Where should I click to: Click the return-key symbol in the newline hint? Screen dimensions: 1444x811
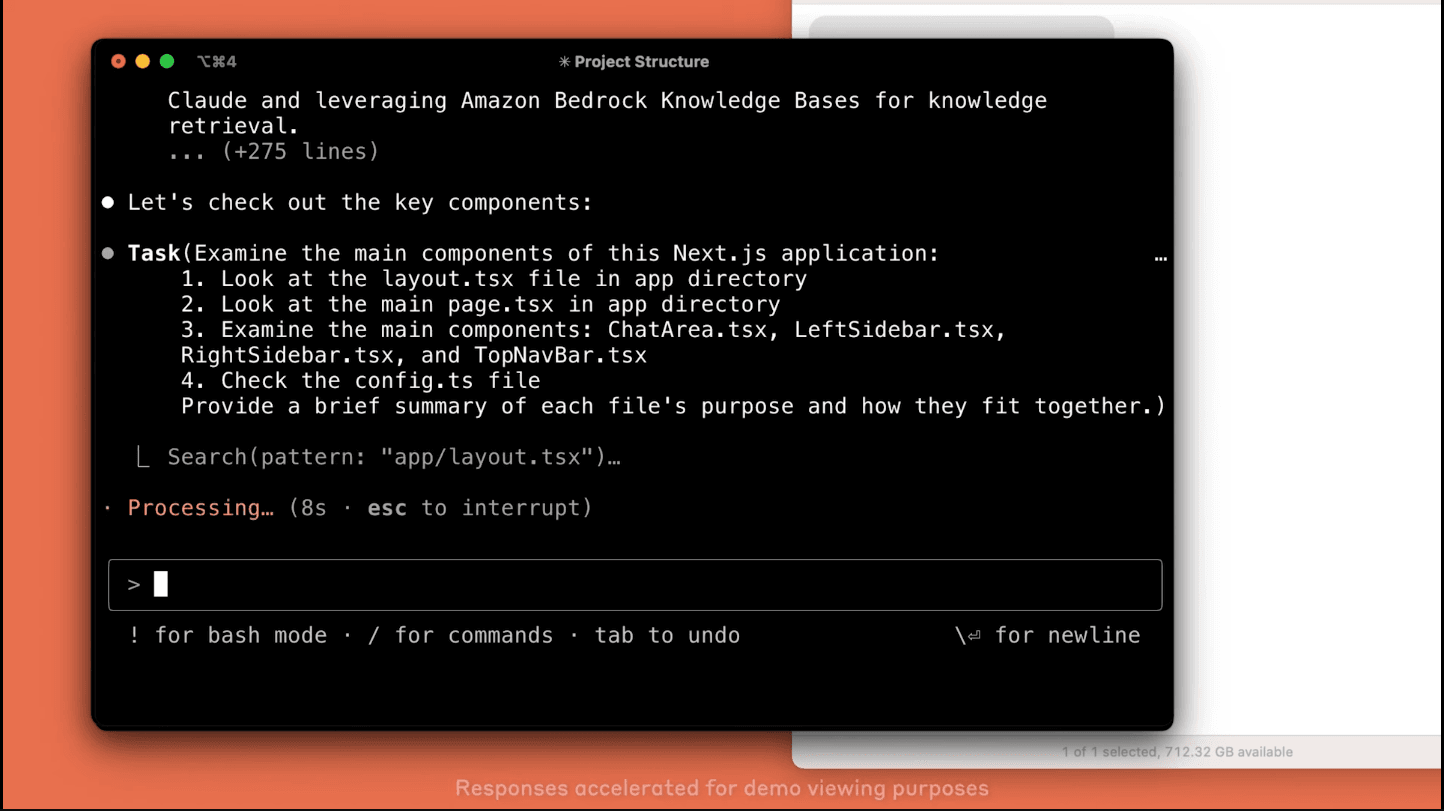pyautogui.click(x=969, y=636)
